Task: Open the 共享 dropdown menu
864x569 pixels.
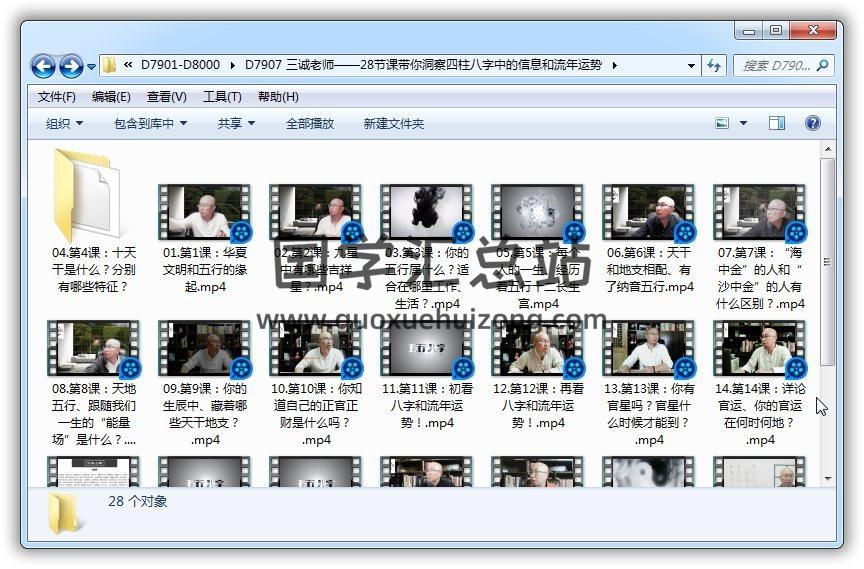Action: point(236,123)
